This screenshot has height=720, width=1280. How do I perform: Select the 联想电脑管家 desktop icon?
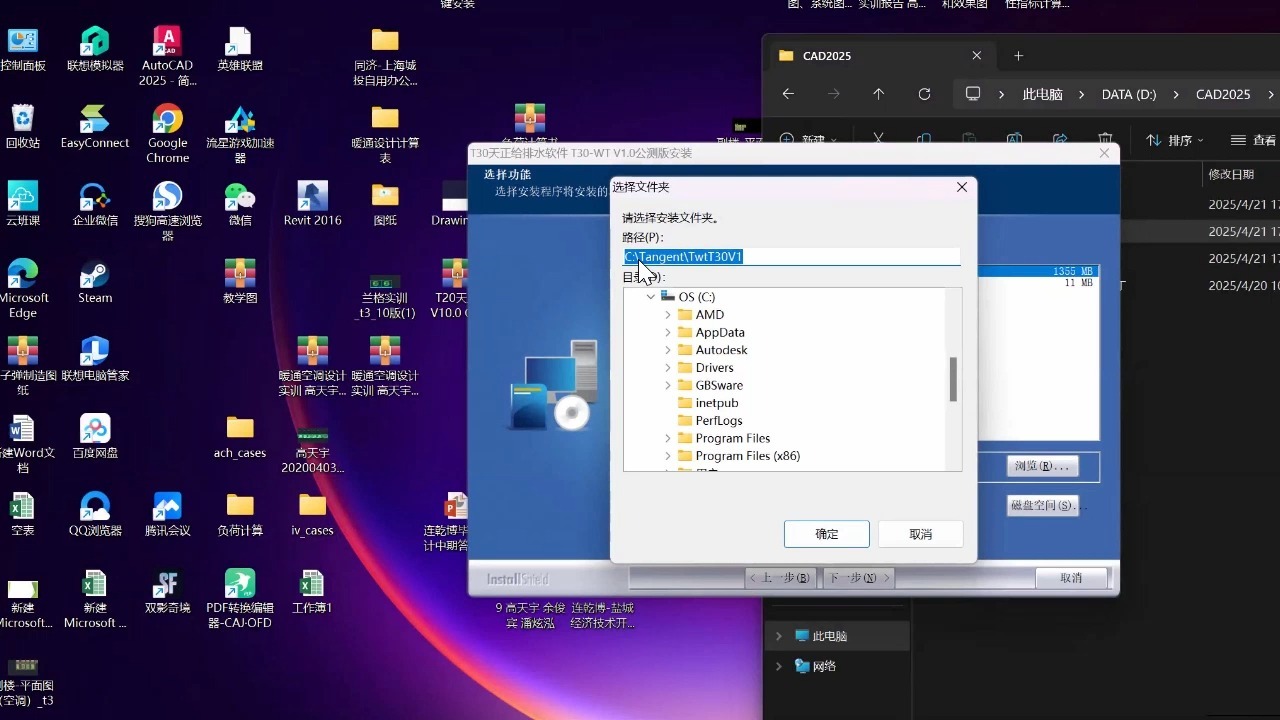[95, 359]
